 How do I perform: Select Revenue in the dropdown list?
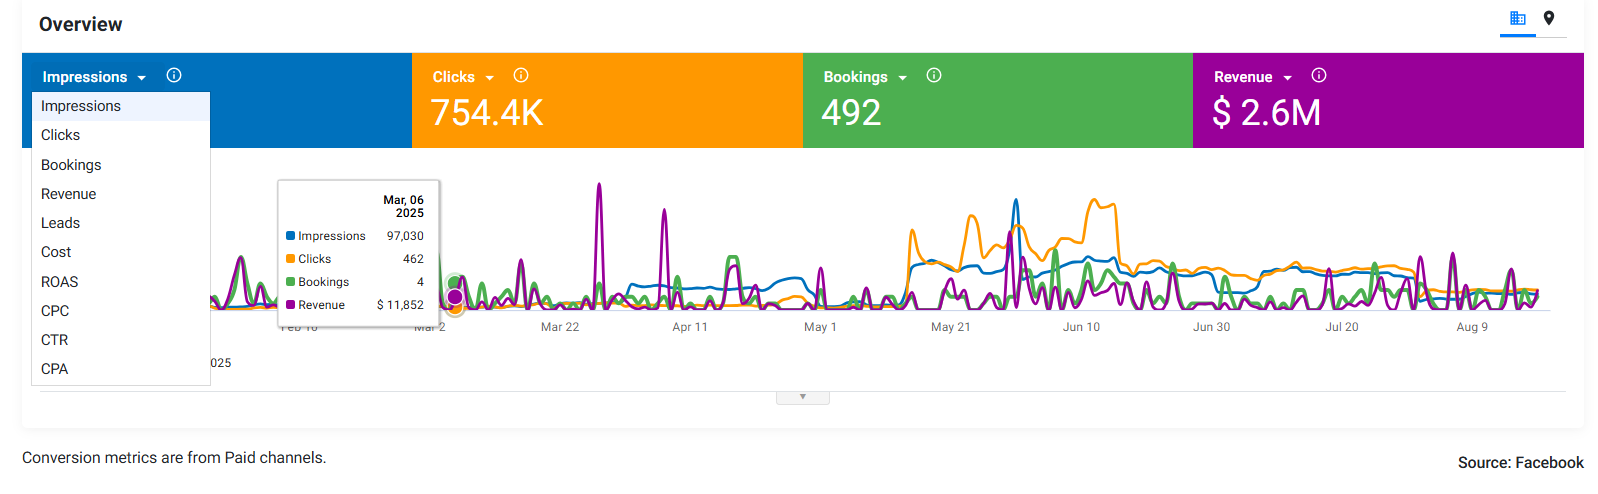pos(121,194)
